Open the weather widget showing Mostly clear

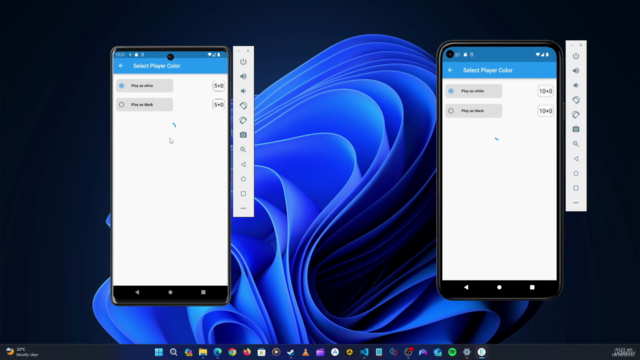(22, 352)
